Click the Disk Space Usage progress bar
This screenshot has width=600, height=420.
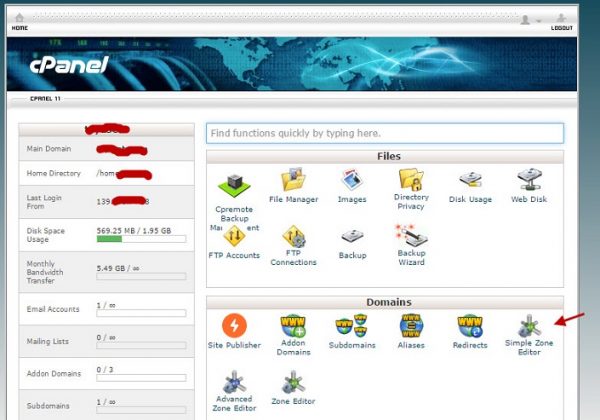[x=141, y=239]
